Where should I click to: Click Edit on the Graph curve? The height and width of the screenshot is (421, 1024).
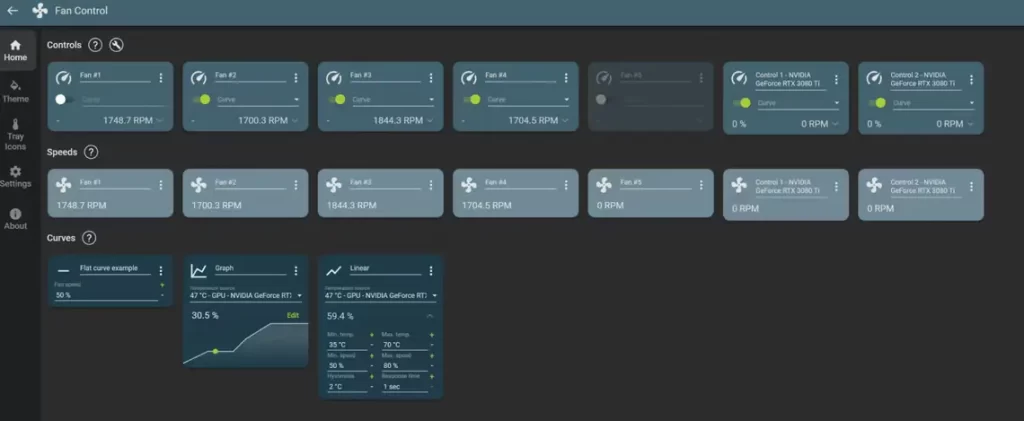pyautogui.click(x=293, y=315)
